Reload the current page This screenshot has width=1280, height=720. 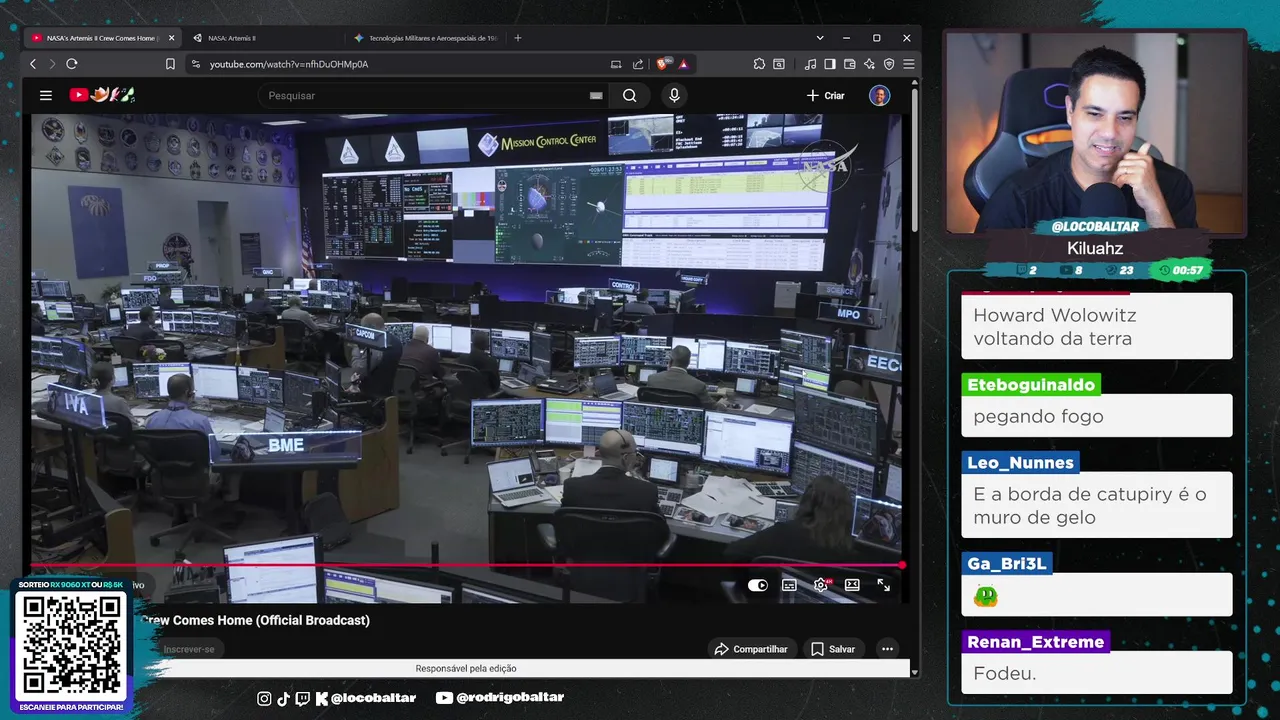click(72, 64)
